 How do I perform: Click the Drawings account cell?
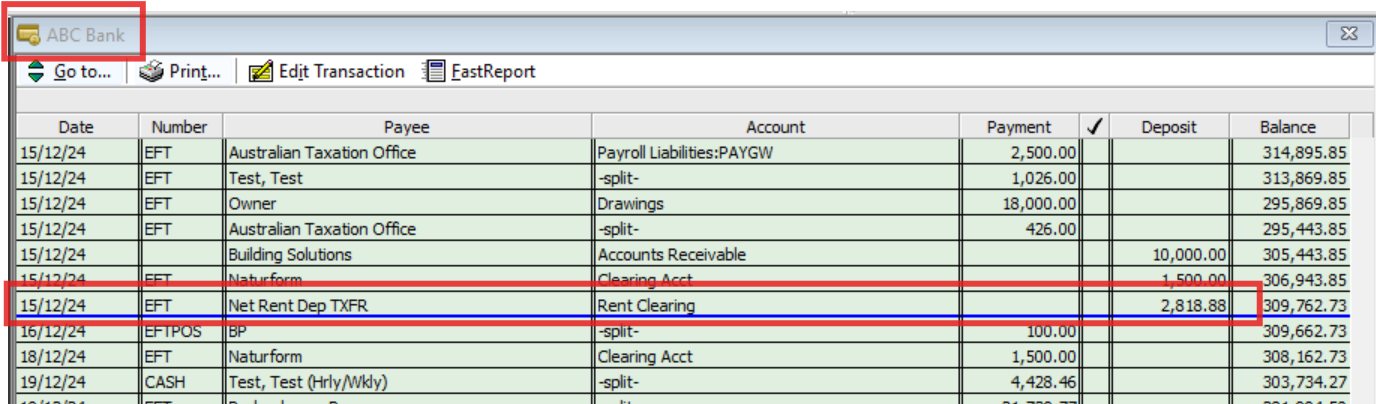coord(776,203)
